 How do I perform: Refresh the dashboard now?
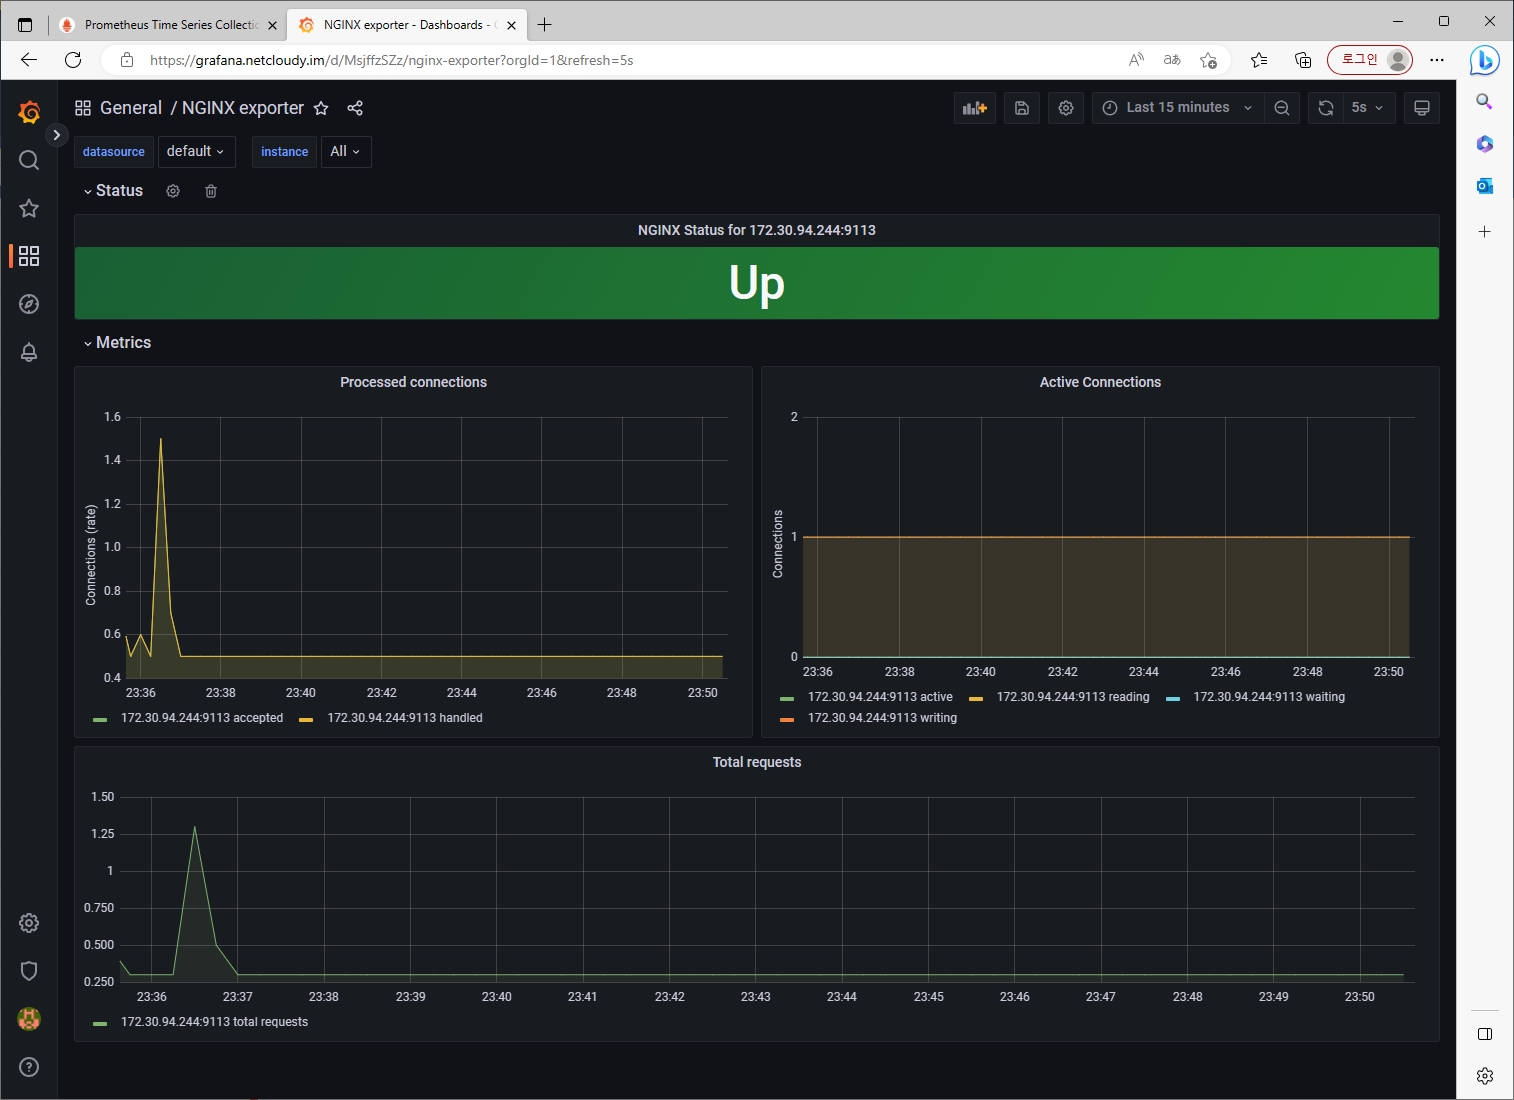(1325, 108)
